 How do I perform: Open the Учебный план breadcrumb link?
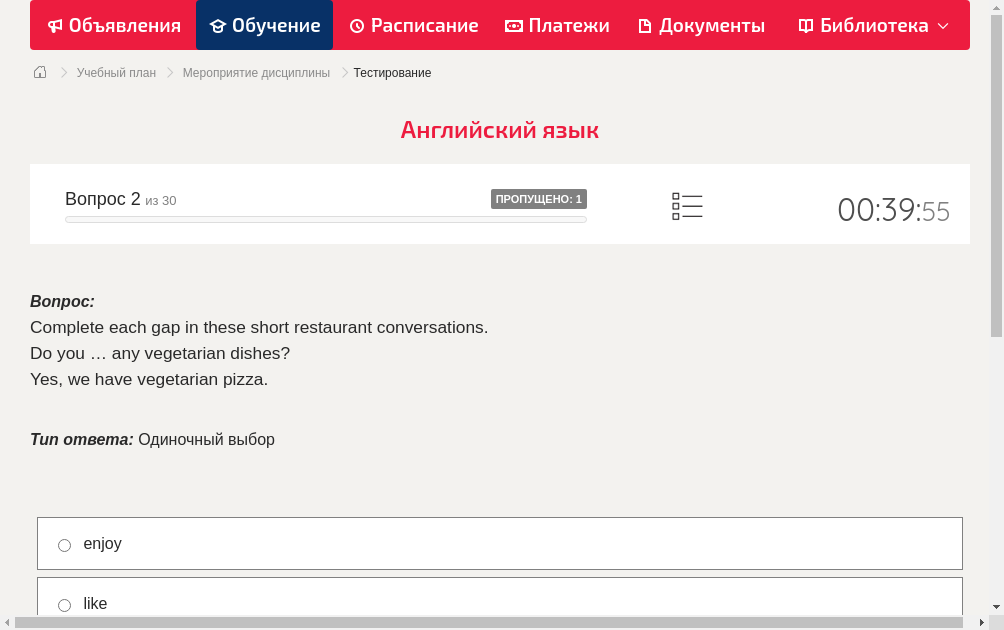pyautogui.click(x=116, y=72)
